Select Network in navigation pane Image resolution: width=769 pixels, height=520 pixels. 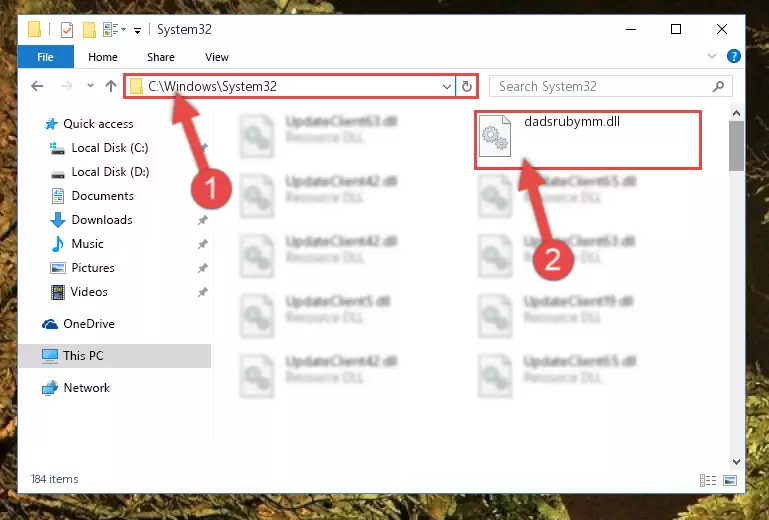86,388
